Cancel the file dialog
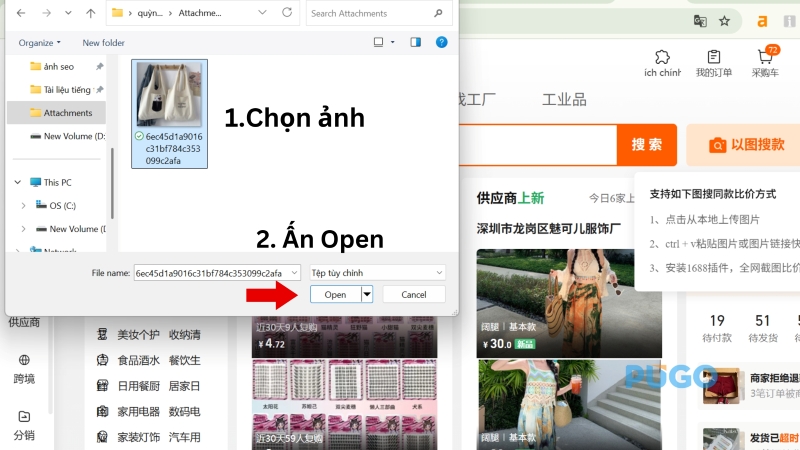This screenshot has height=450, width=800. tap(414, 294)
